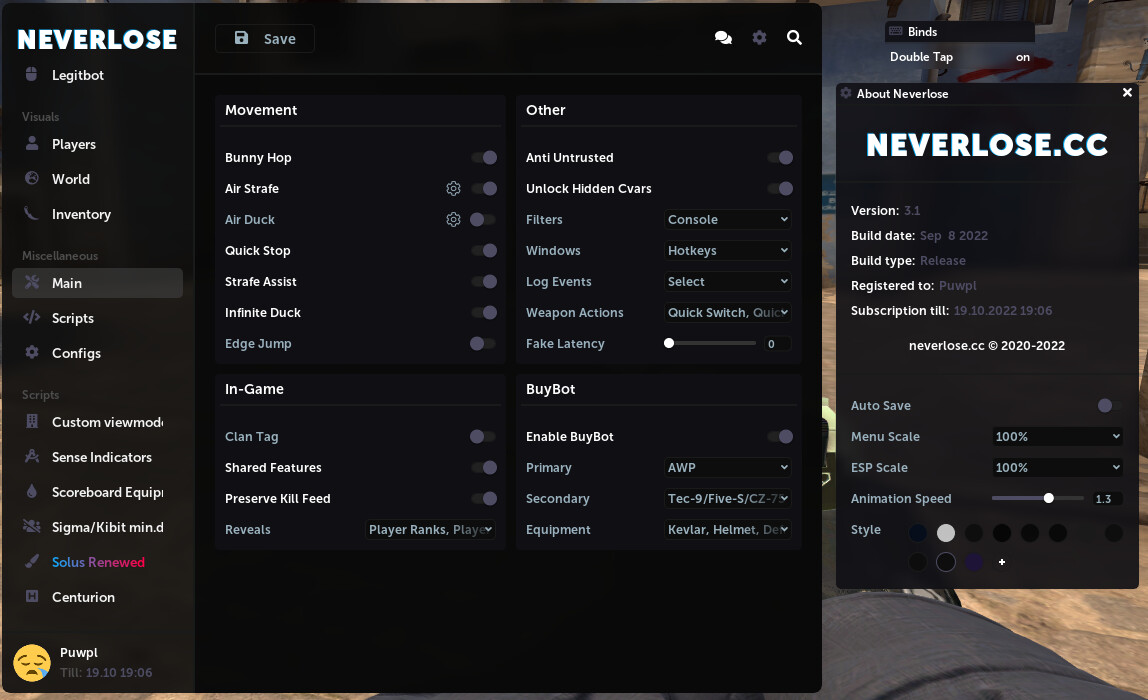Open the Windows Hotkeys dropdown
The height and width of the screenshot is (700, 1148).
[728, 250]
